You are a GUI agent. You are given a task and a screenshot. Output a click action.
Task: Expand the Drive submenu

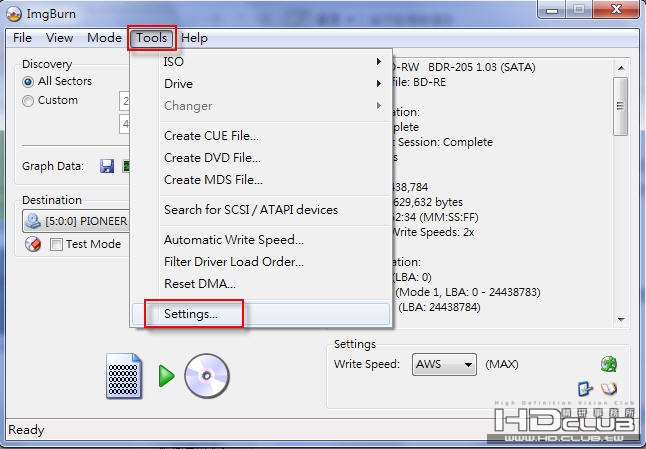point(261,84)
